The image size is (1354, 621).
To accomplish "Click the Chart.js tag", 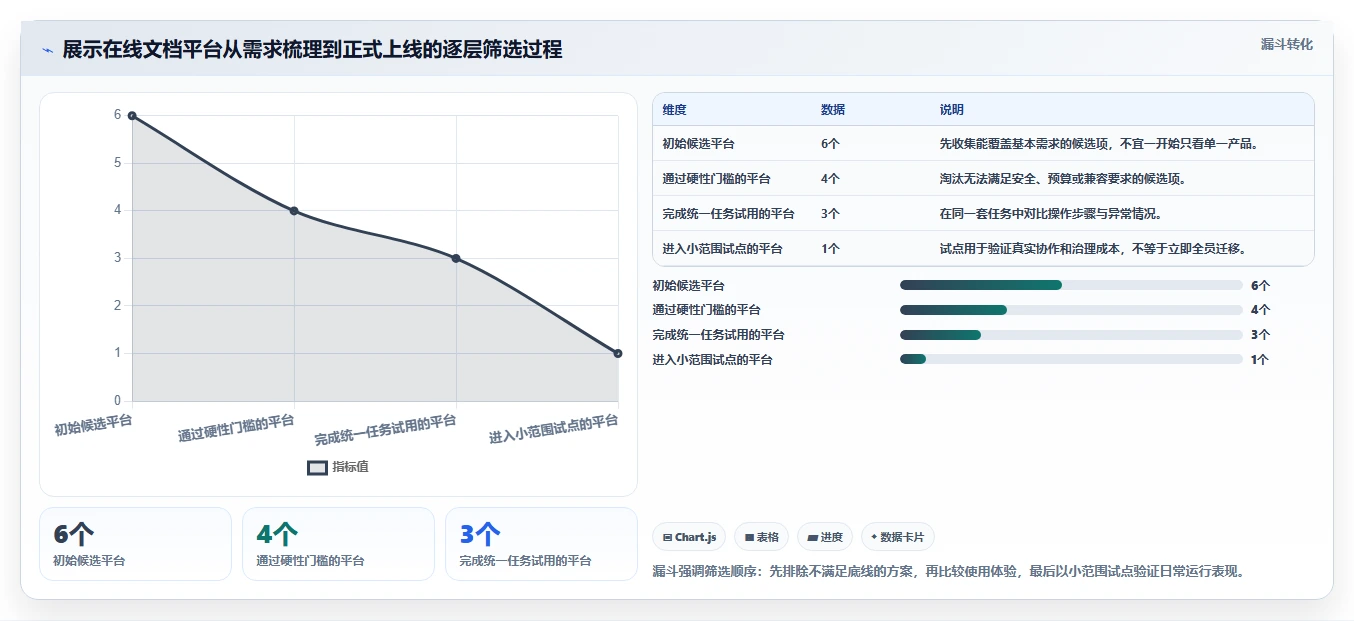I will click(x=689, y=537).
